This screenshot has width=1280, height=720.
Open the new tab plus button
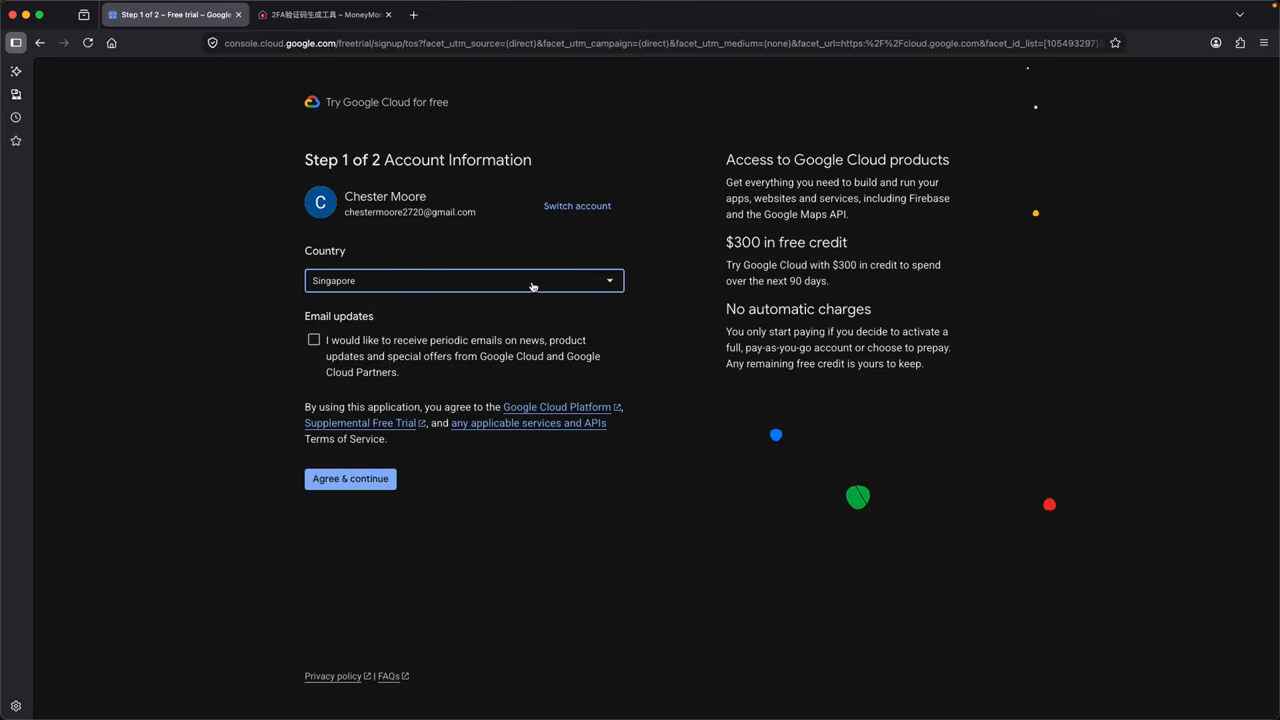click(x=414, y=15)
